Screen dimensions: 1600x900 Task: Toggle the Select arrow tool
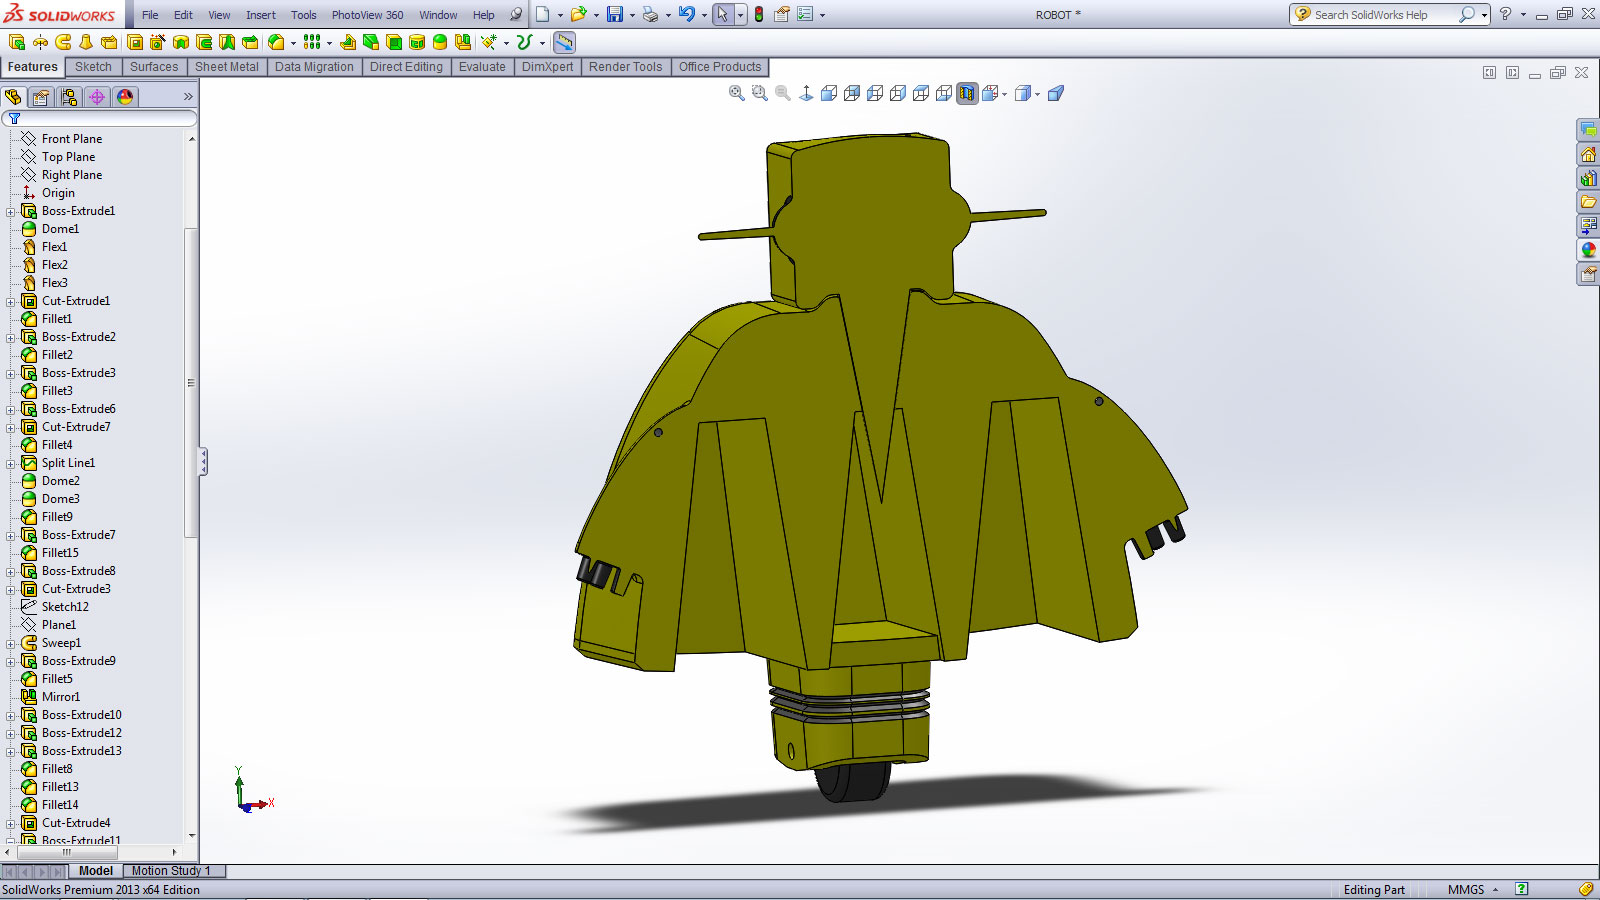[722, 14]
